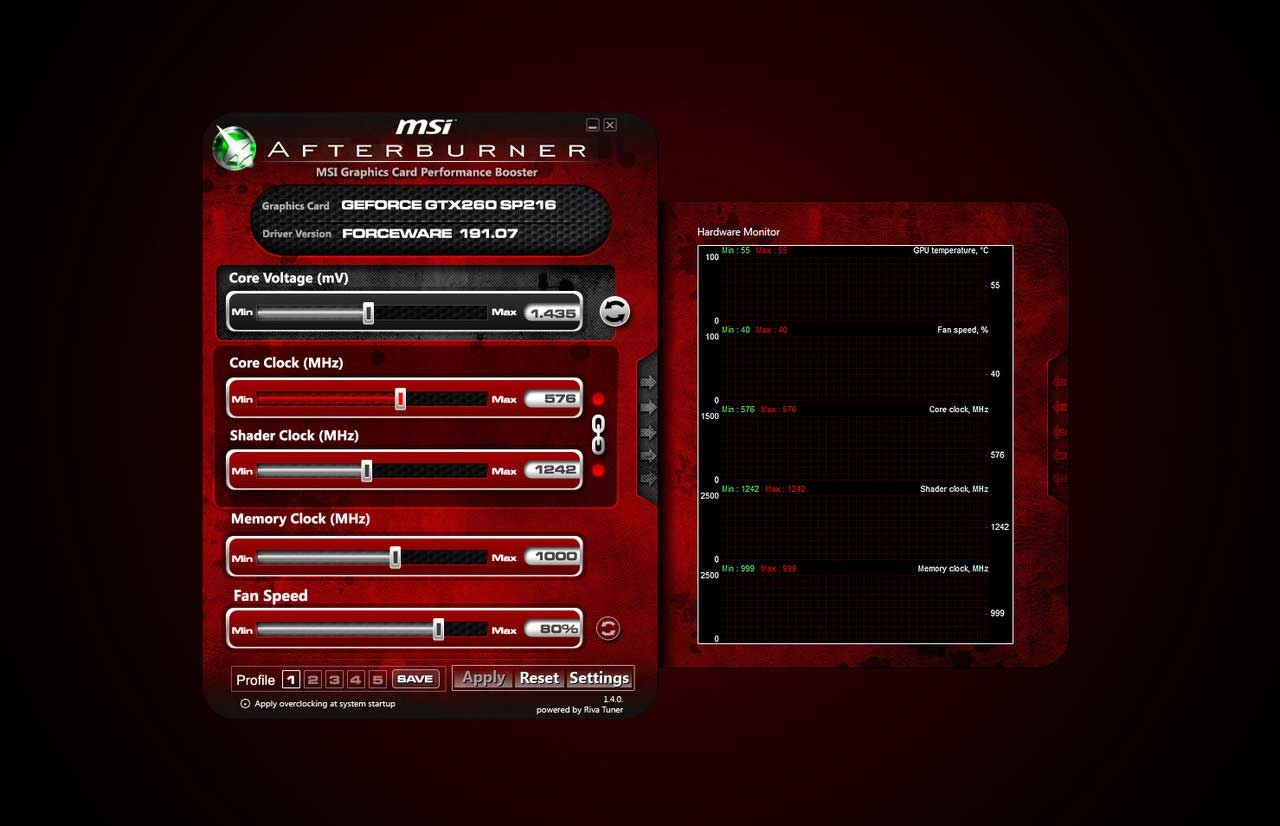Click the Shader Clock slider handle

366,470
